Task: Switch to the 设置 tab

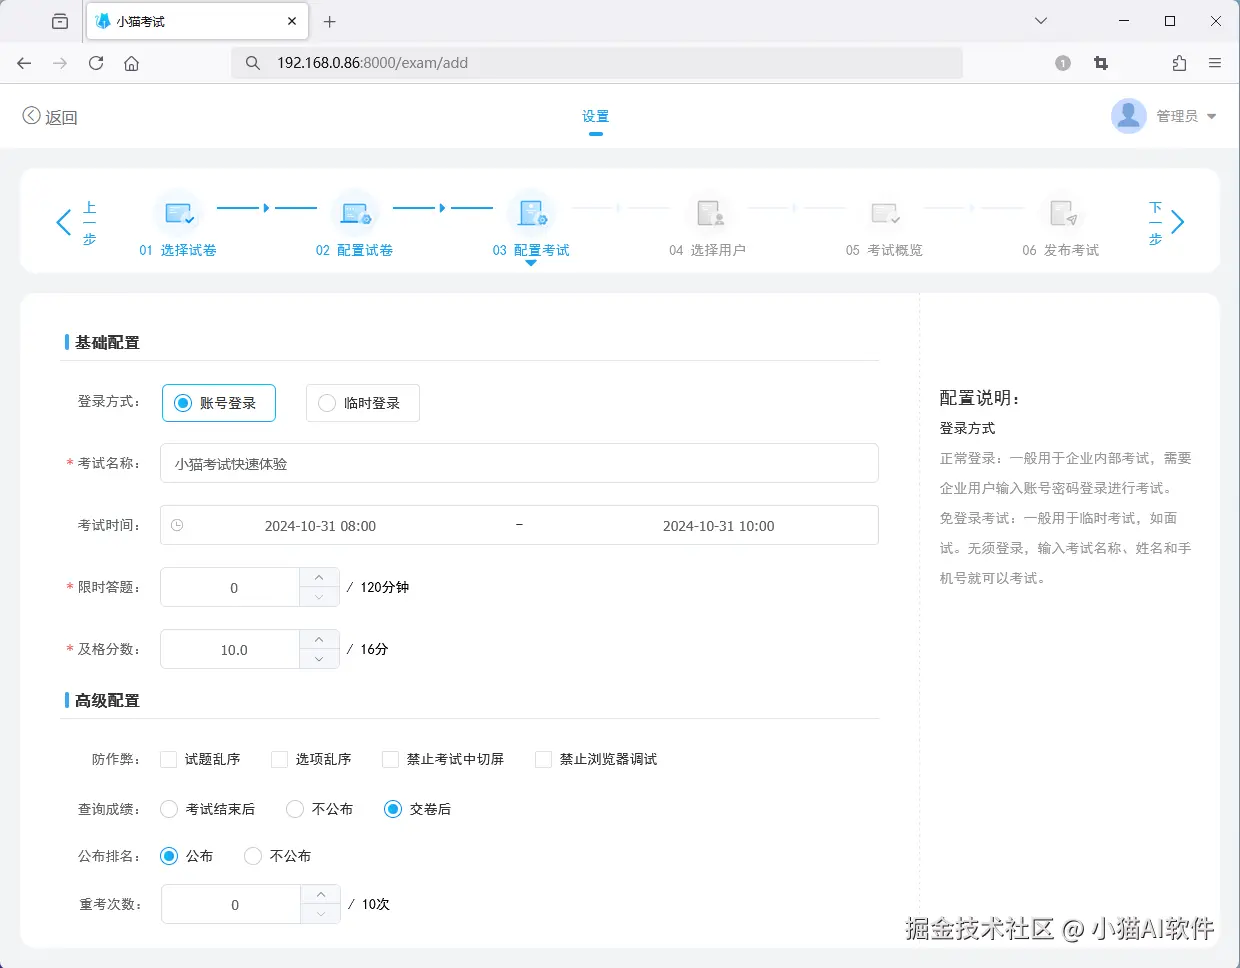Action: [x=595, y=115]
